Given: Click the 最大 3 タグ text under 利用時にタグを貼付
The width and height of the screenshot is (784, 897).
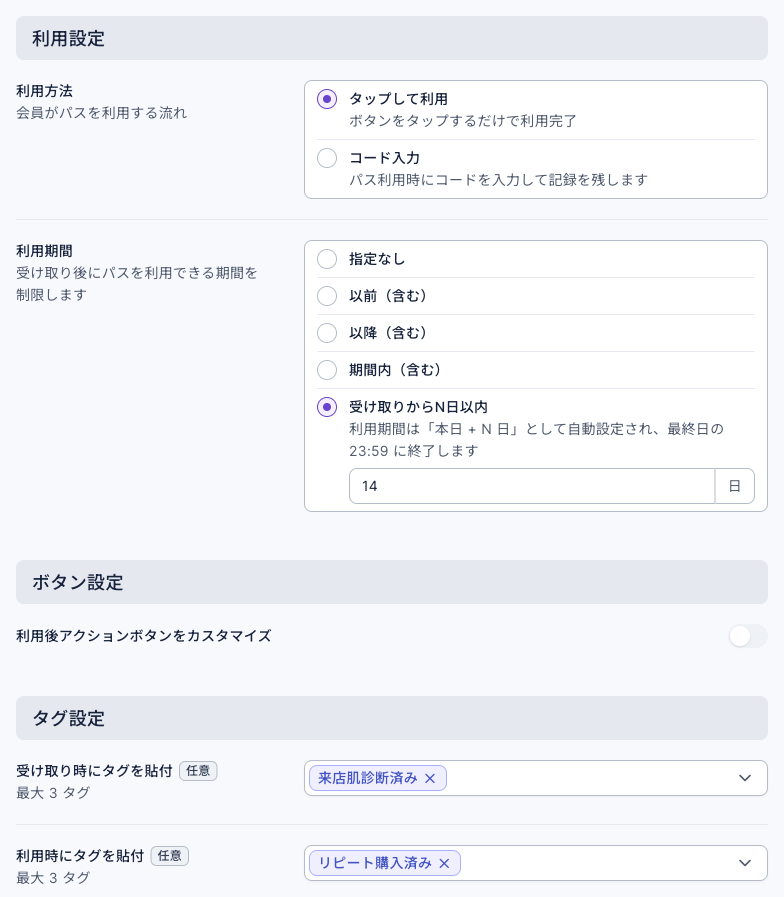Looking at the screenshot, I should [x=53, y=878].
